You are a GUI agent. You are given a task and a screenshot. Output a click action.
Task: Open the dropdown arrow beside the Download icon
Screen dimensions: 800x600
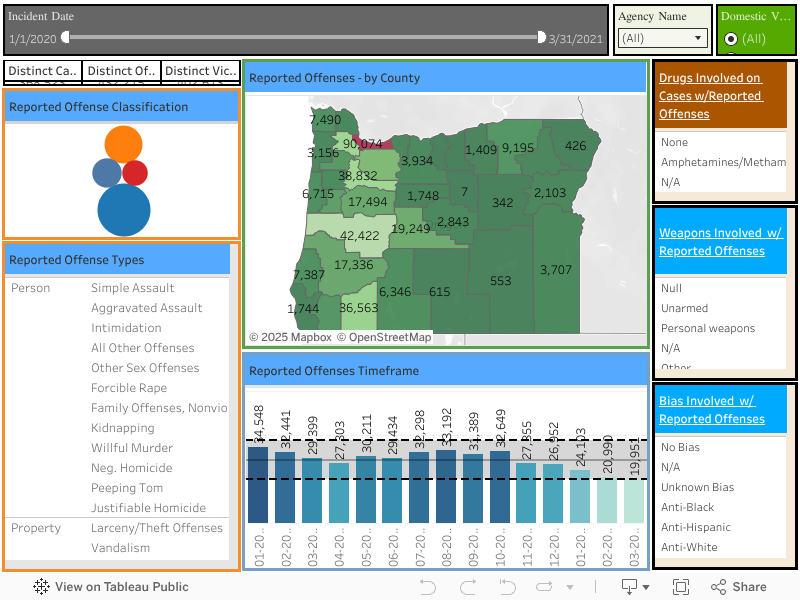click(646, 587)
